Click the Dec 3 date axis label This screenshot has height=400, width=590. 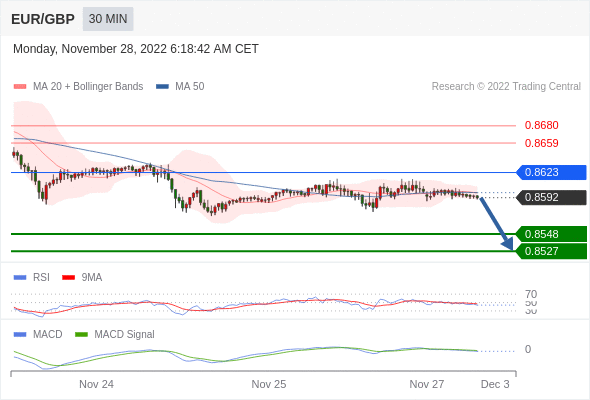point(495,384)
